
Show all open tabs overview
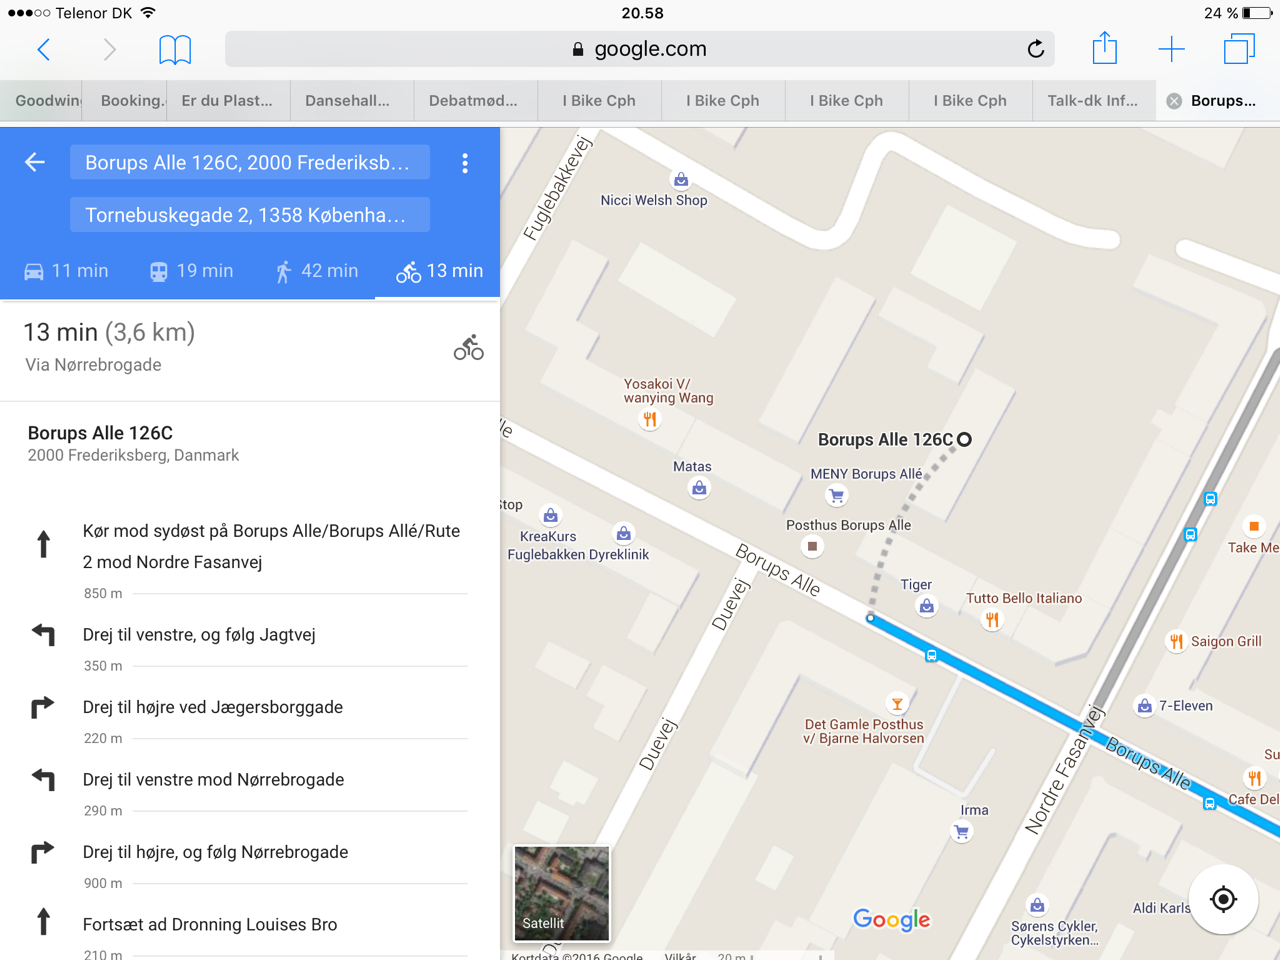tap(1239, 49)
